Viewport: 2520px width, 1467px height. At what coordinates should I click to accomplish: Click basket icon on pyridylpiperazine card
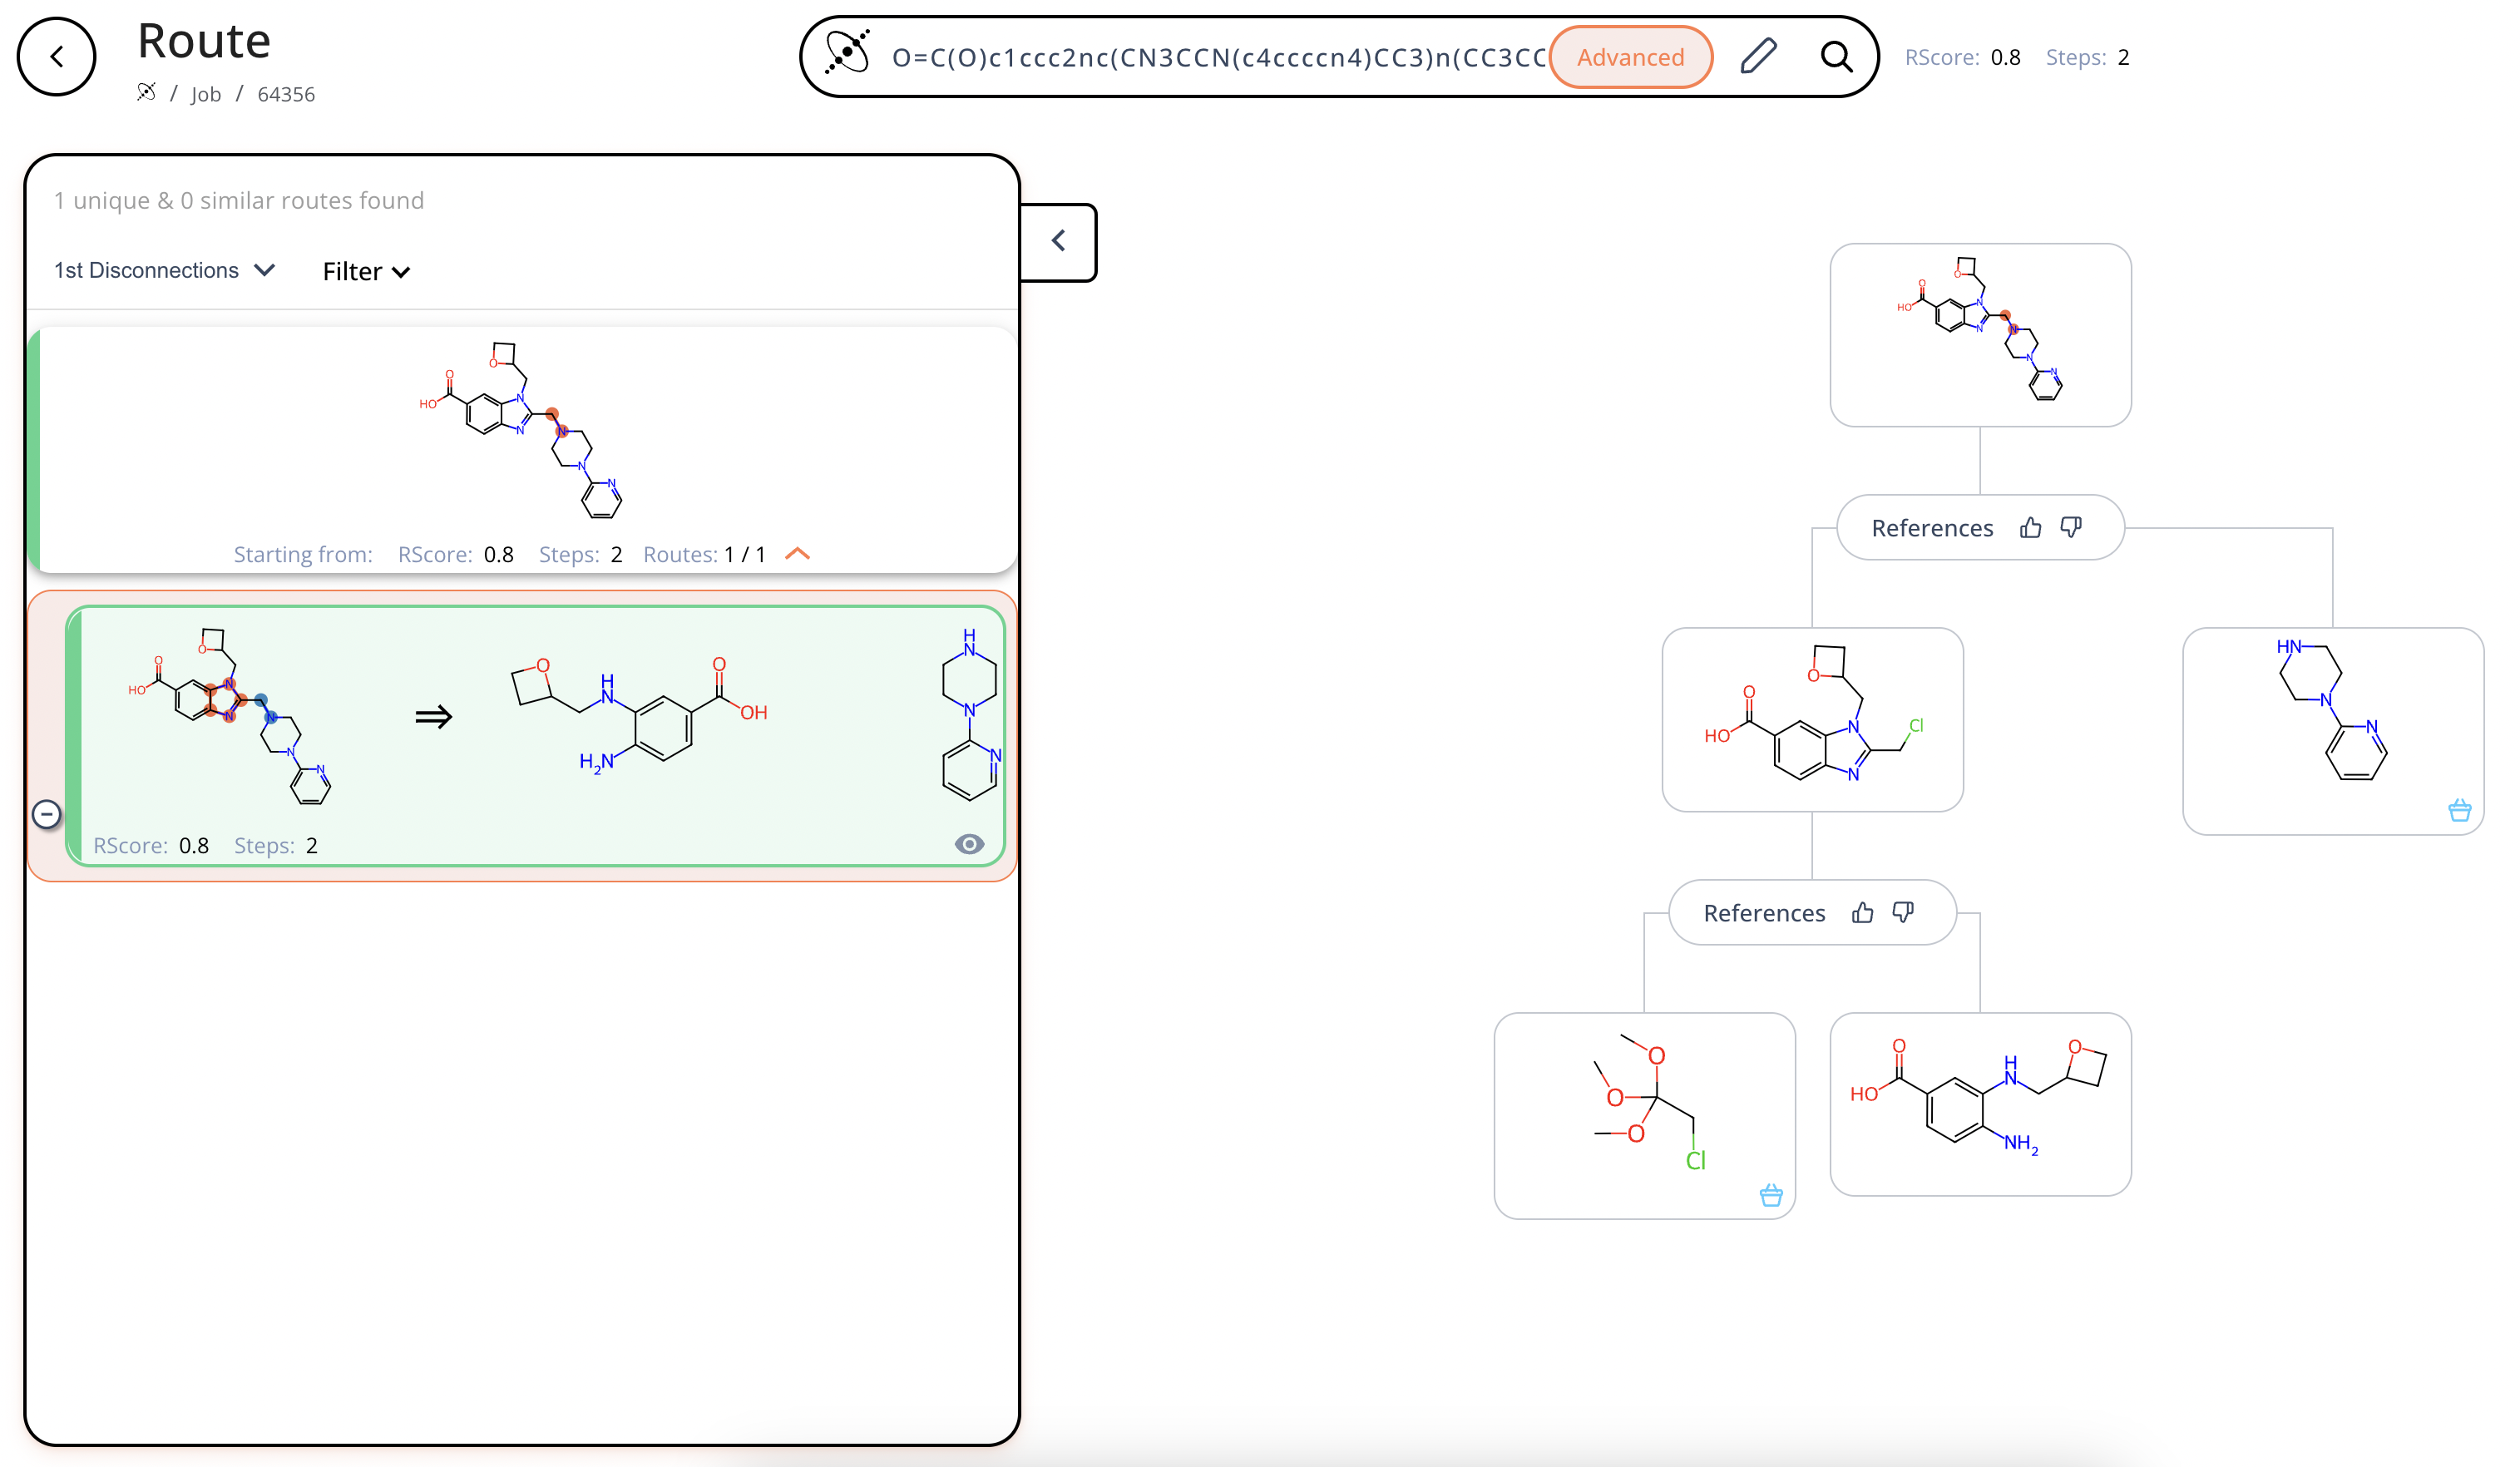(2460, 810)
